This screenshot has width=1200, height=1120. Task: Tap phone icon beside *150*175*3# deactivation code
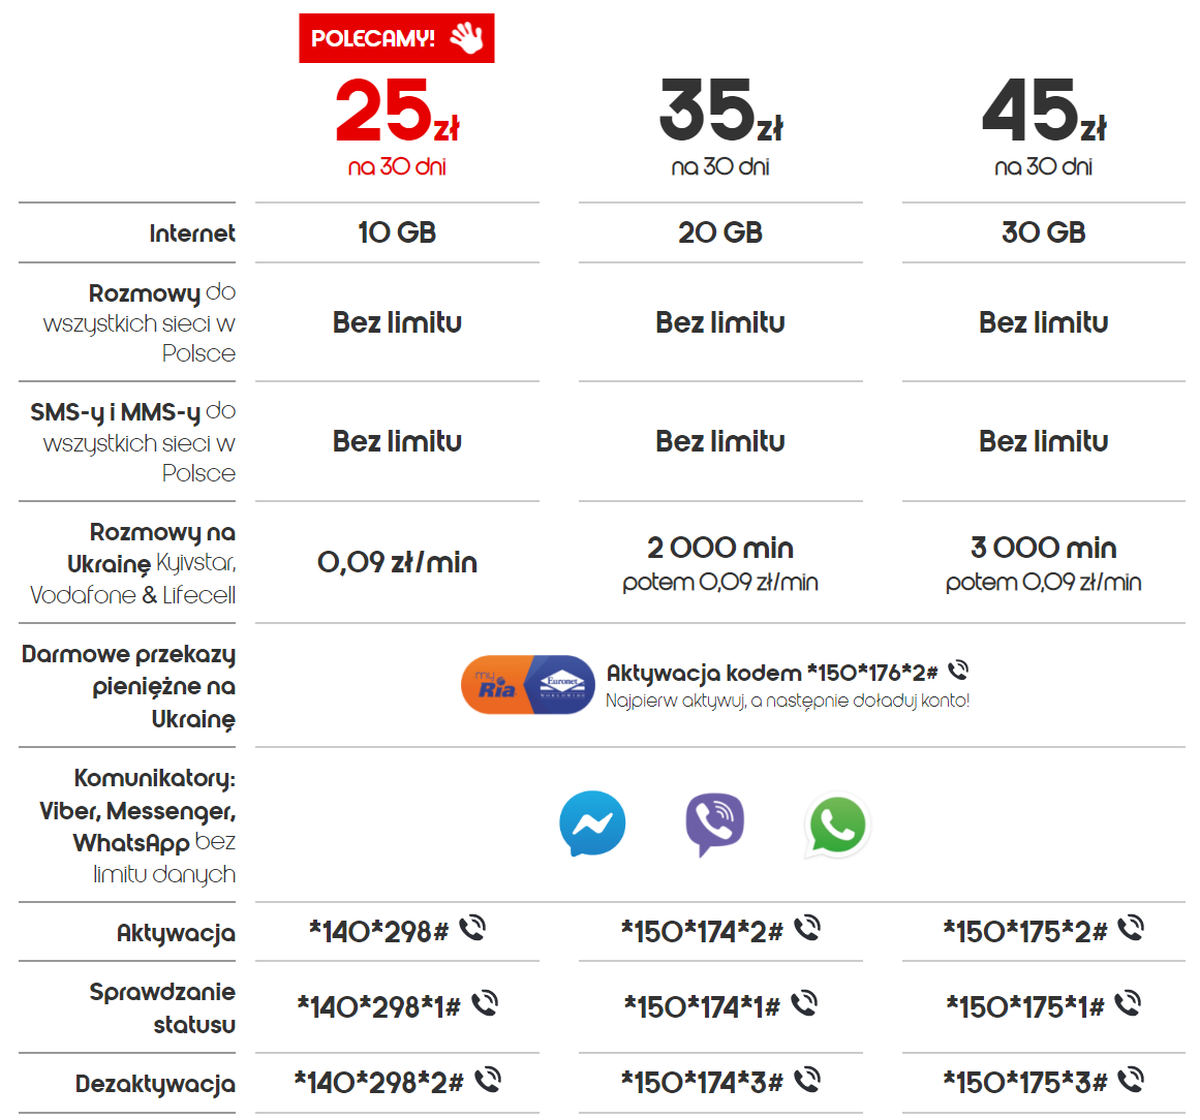(x=1131, y=1080)
